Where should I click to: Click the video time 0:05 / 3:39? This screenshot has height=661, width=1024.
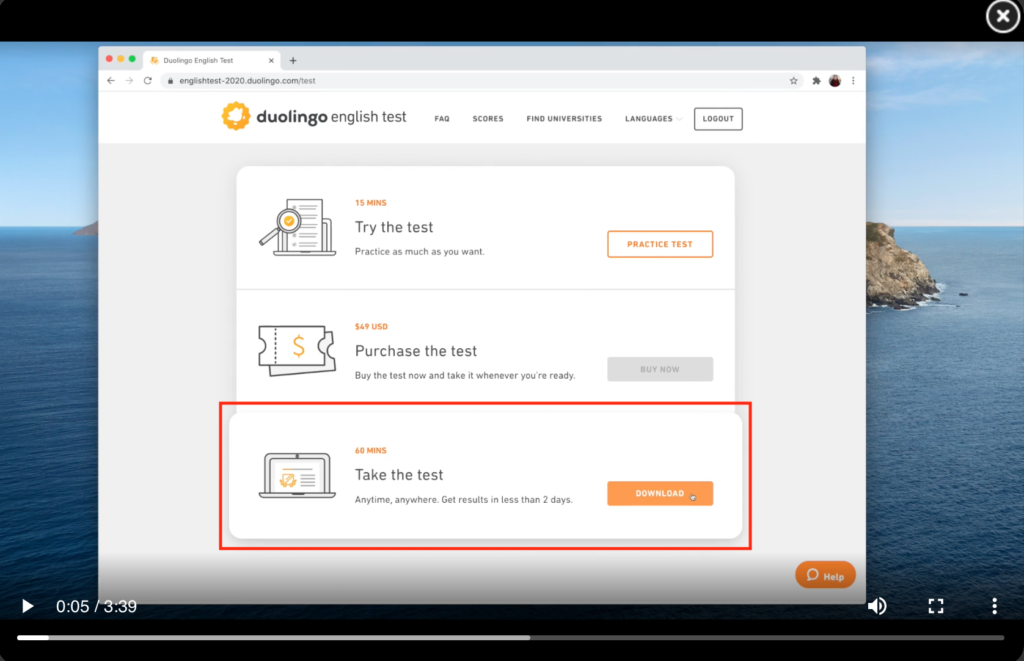tap(96, 606)
